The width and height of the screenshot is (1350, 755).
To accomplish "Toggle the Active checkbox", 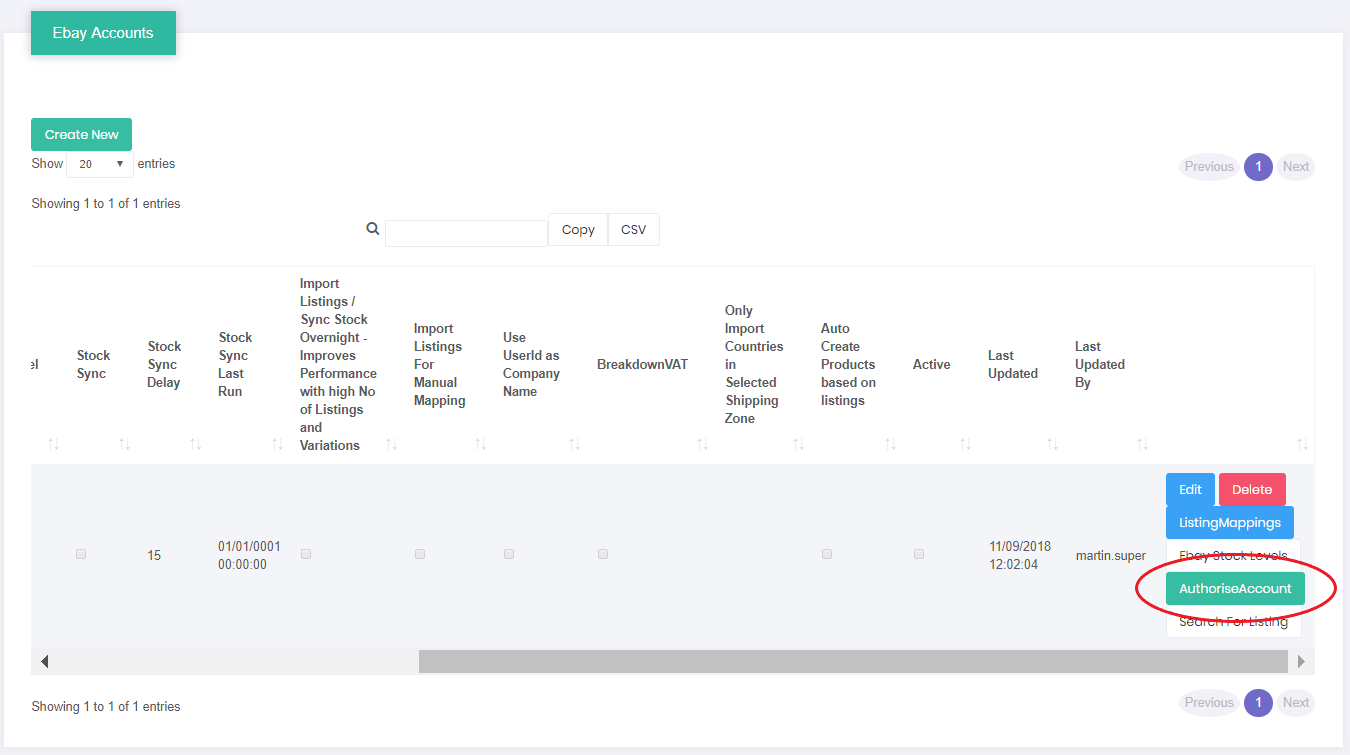I will tap(919, 554).
